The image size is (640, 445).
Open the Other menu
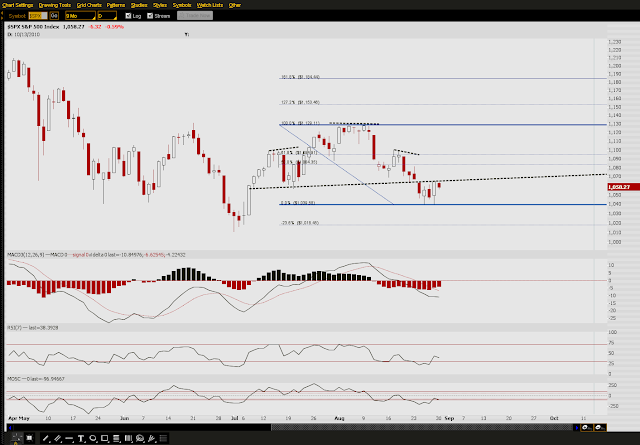235,5
